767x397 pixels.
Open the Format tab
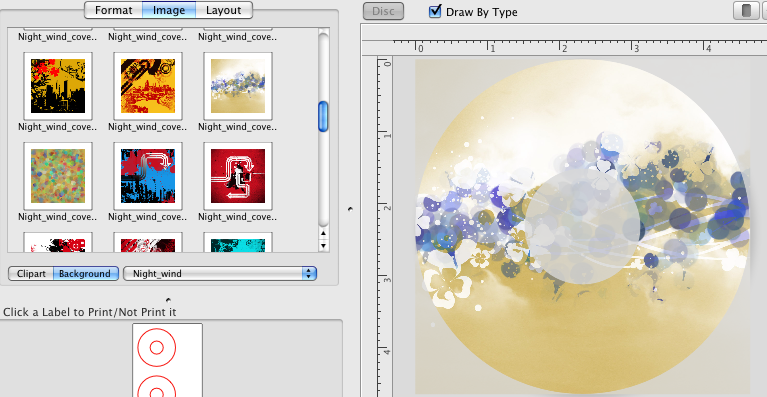tap(113, 10)
